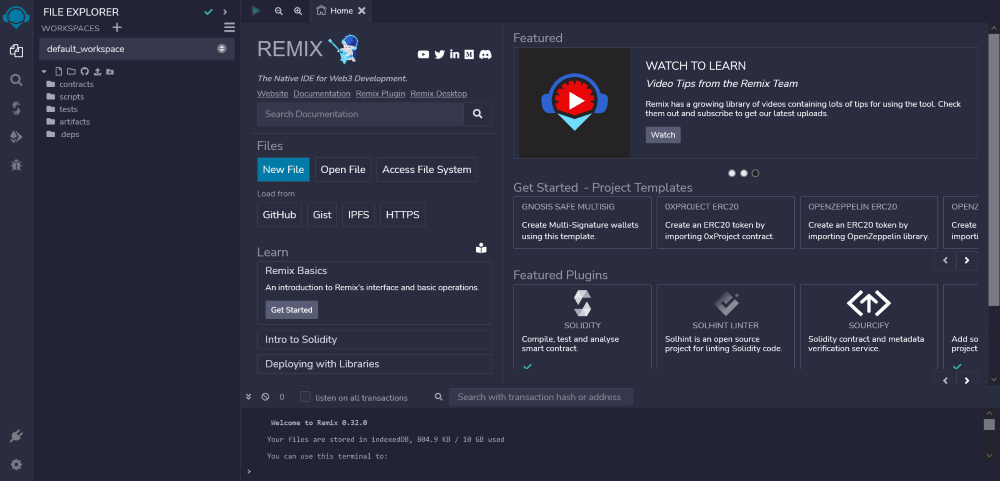Close the Home tab
Viewport: 1000px width, 481px height.
click(362, 11)
